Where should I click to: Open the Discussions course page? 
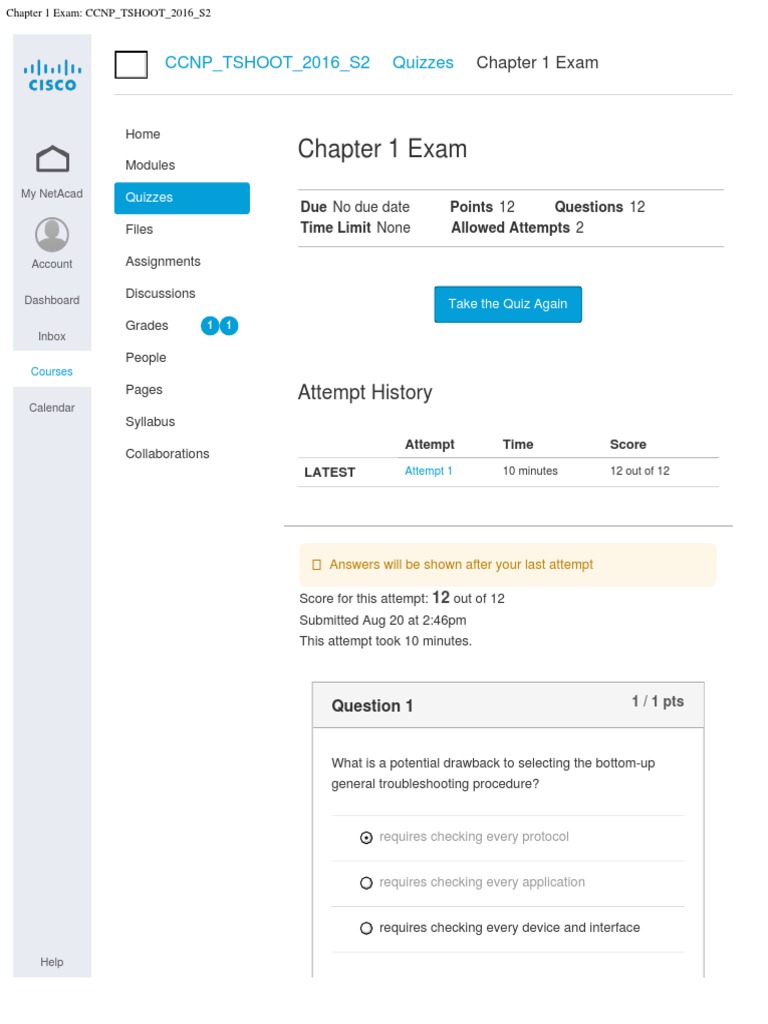click(160, 294)
